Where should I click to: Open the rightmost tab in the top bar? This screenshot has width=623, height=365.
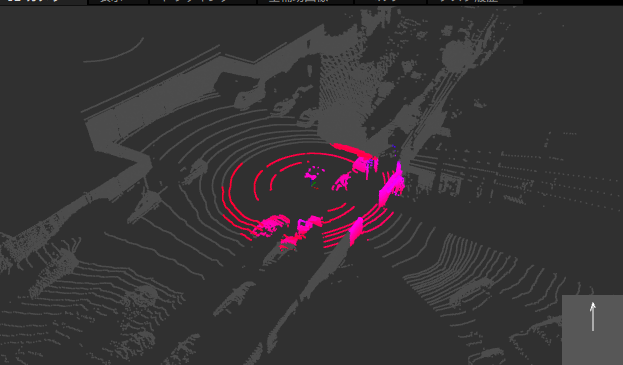click(475, 2)
